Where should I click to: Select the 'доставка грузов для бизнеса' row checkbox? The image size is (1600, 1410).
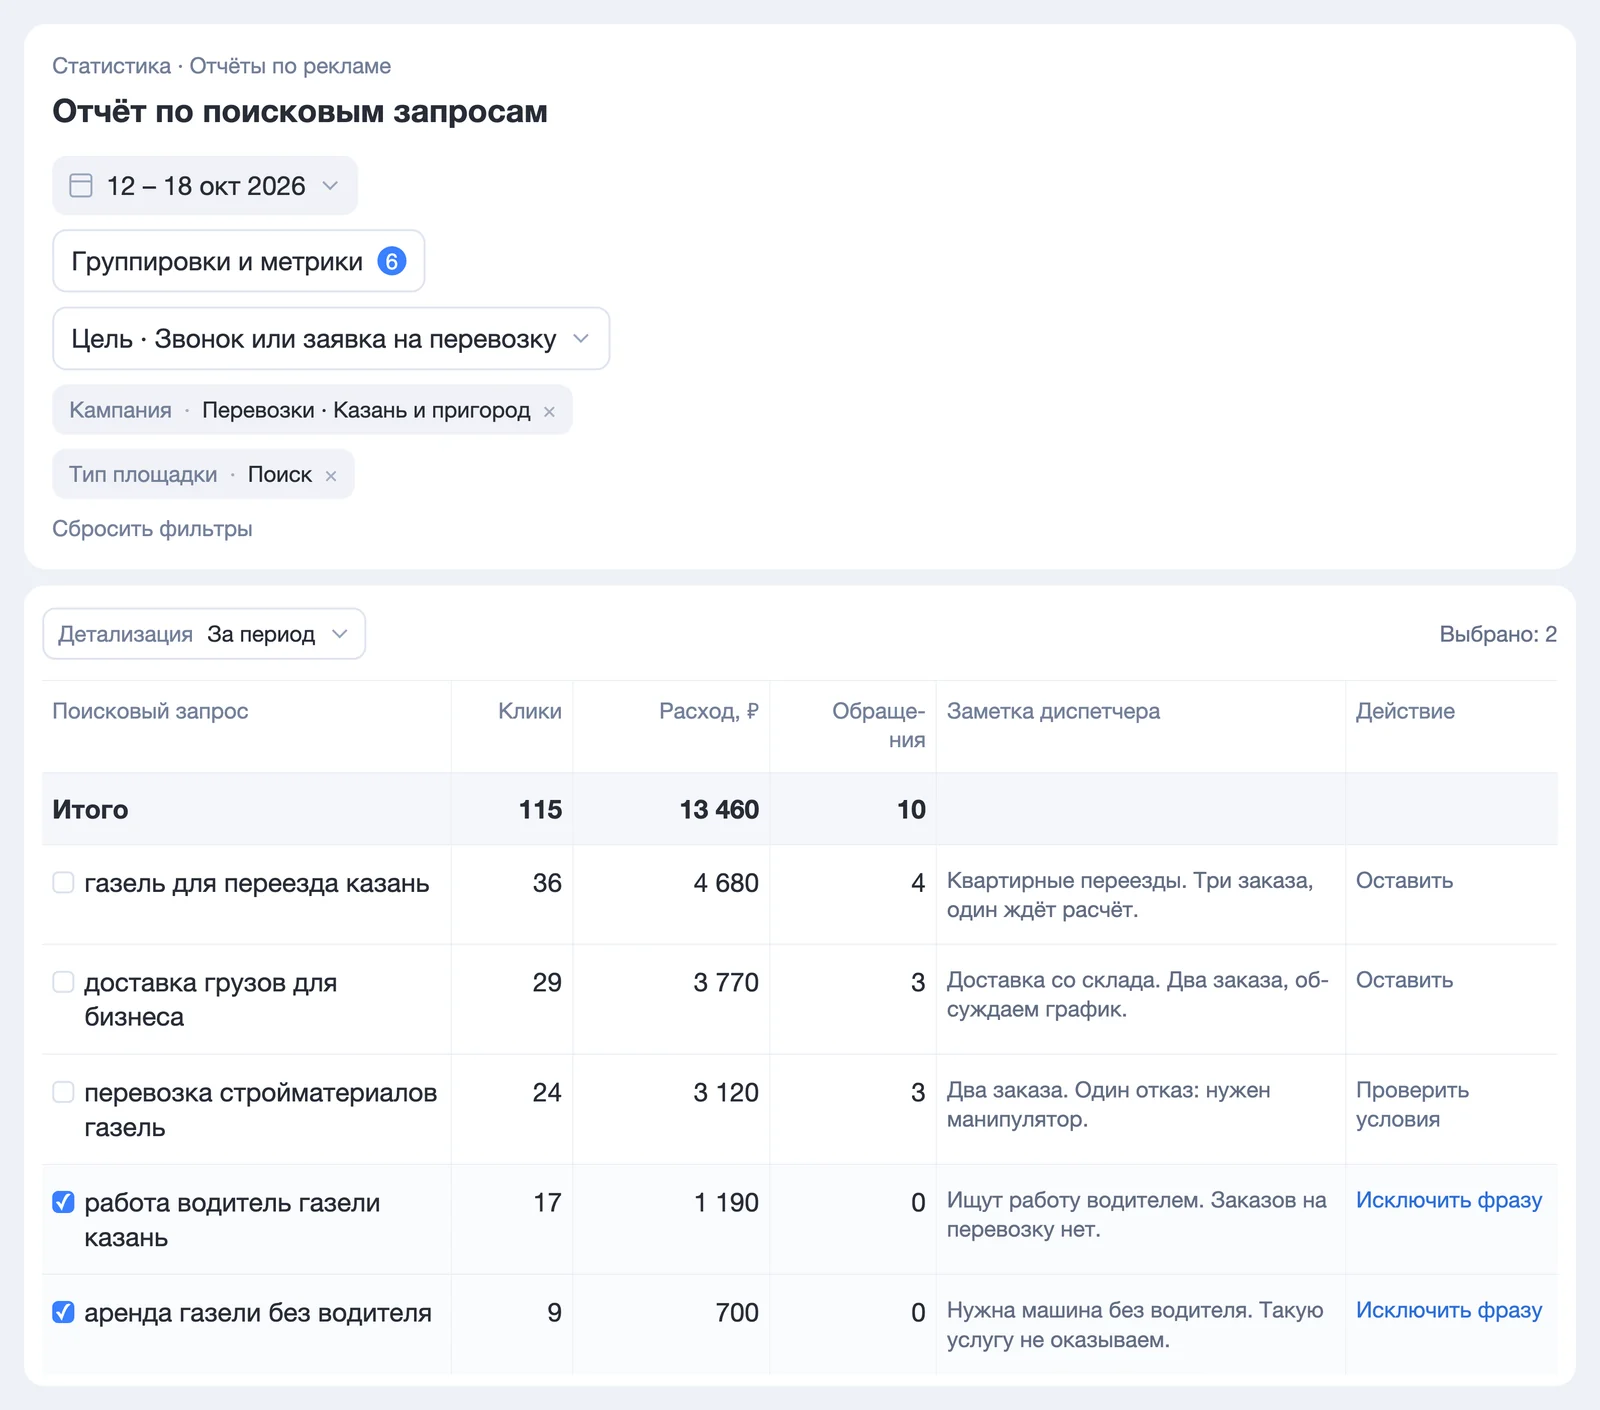click(x=63, y=982)
